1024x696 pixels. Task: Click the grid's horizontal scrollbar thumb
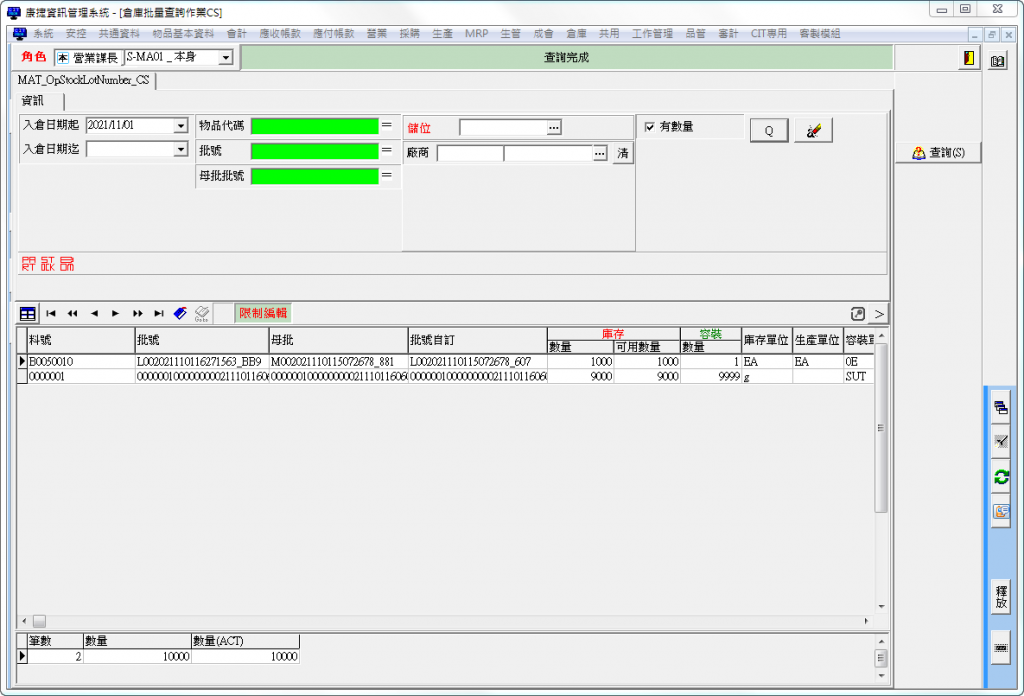39,621
